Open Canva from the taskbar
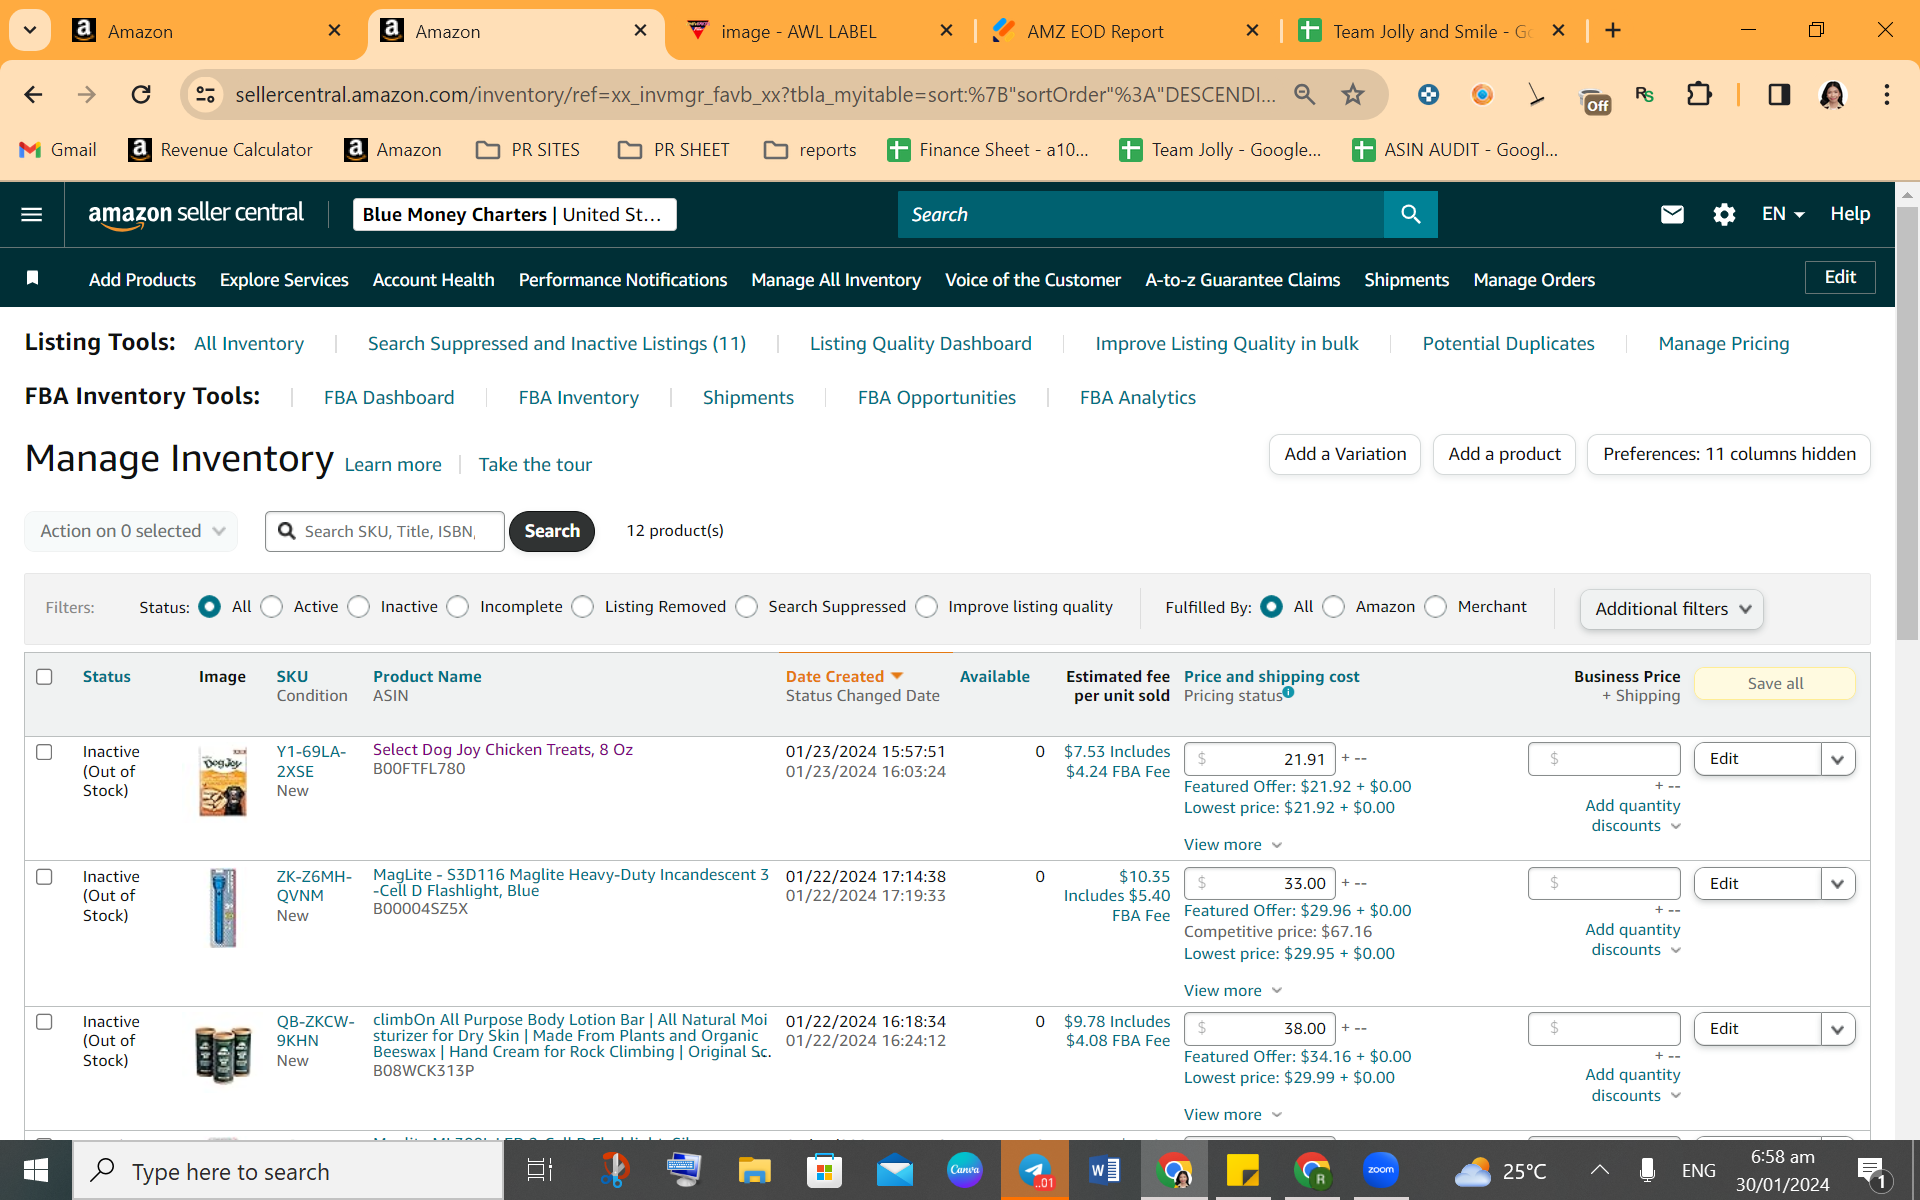 coord(964,1171)
